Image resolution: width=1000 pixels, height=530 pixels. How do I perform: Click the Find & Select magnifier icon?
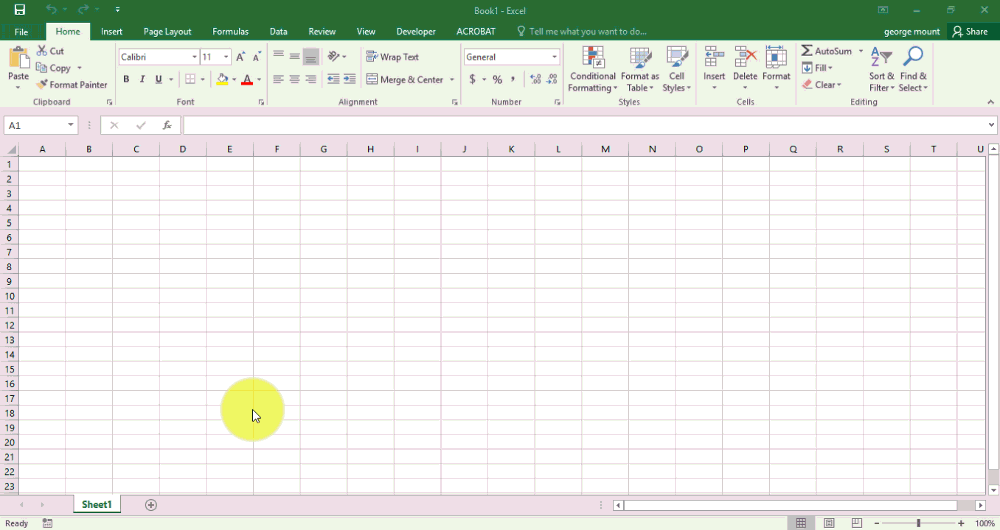913,58
